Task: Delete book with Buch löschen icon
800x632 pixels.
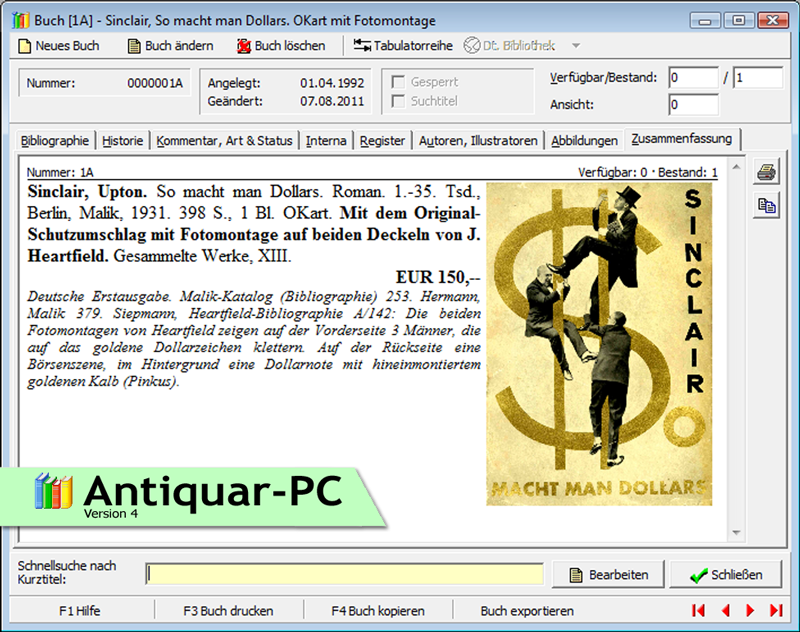Action: pos(245,46)
